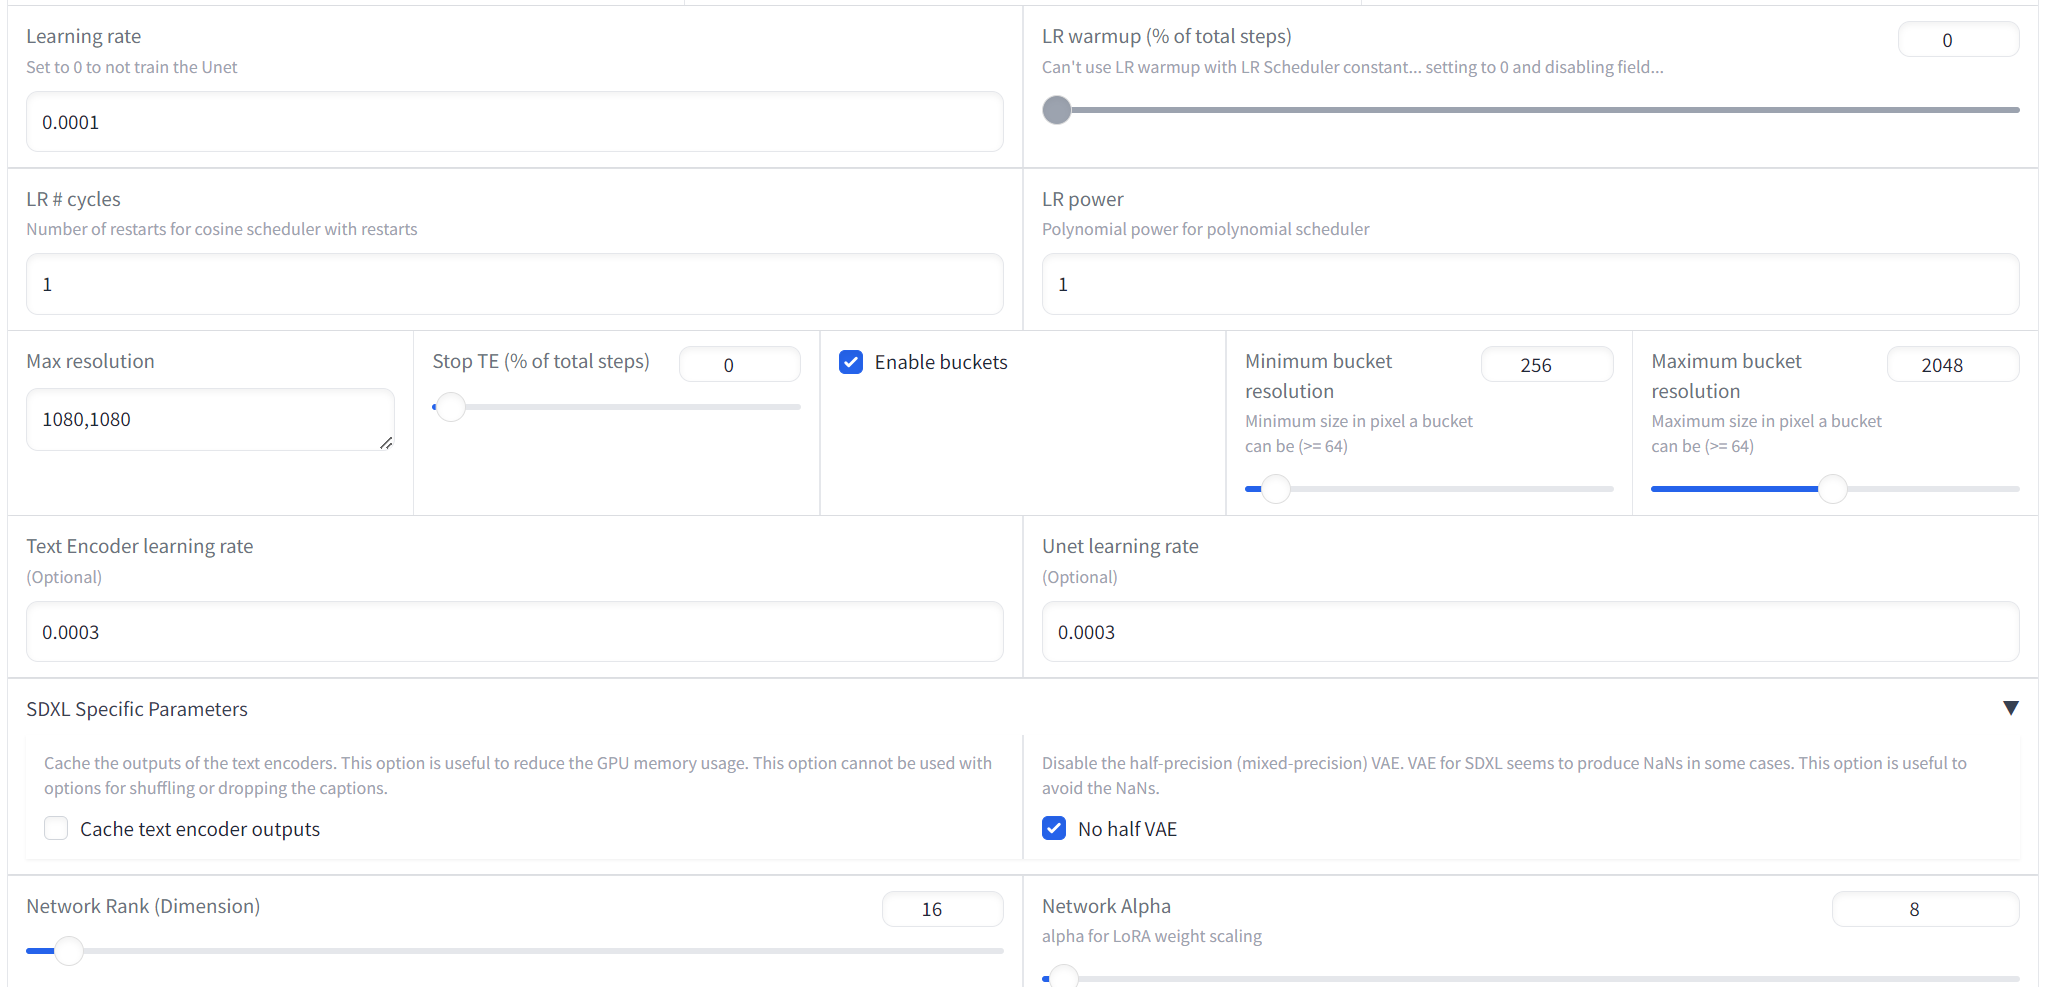Viewport: 2051px width, 987px height.
Task: Click the Max resolution text box
Action: point(210,420)
